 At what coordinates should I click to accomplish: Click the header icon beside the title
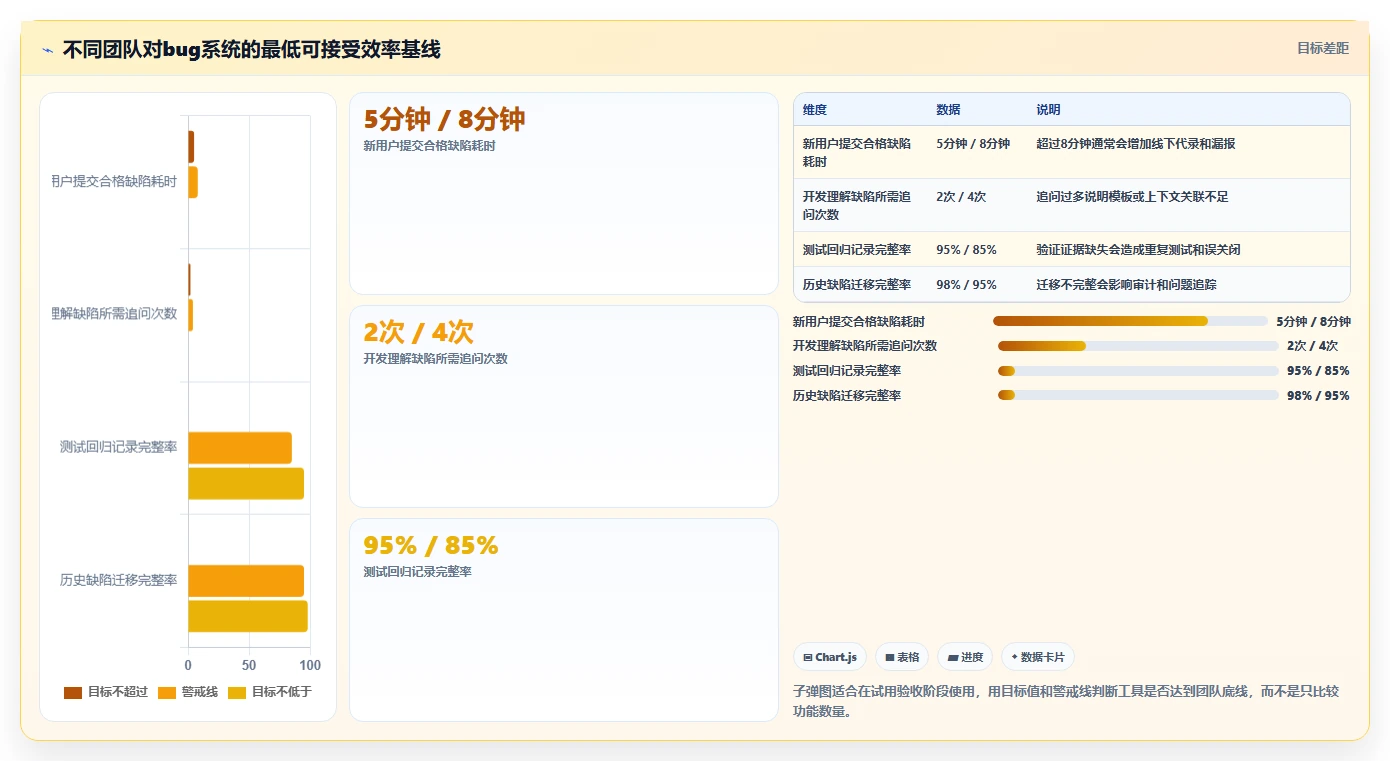[47, 50]
